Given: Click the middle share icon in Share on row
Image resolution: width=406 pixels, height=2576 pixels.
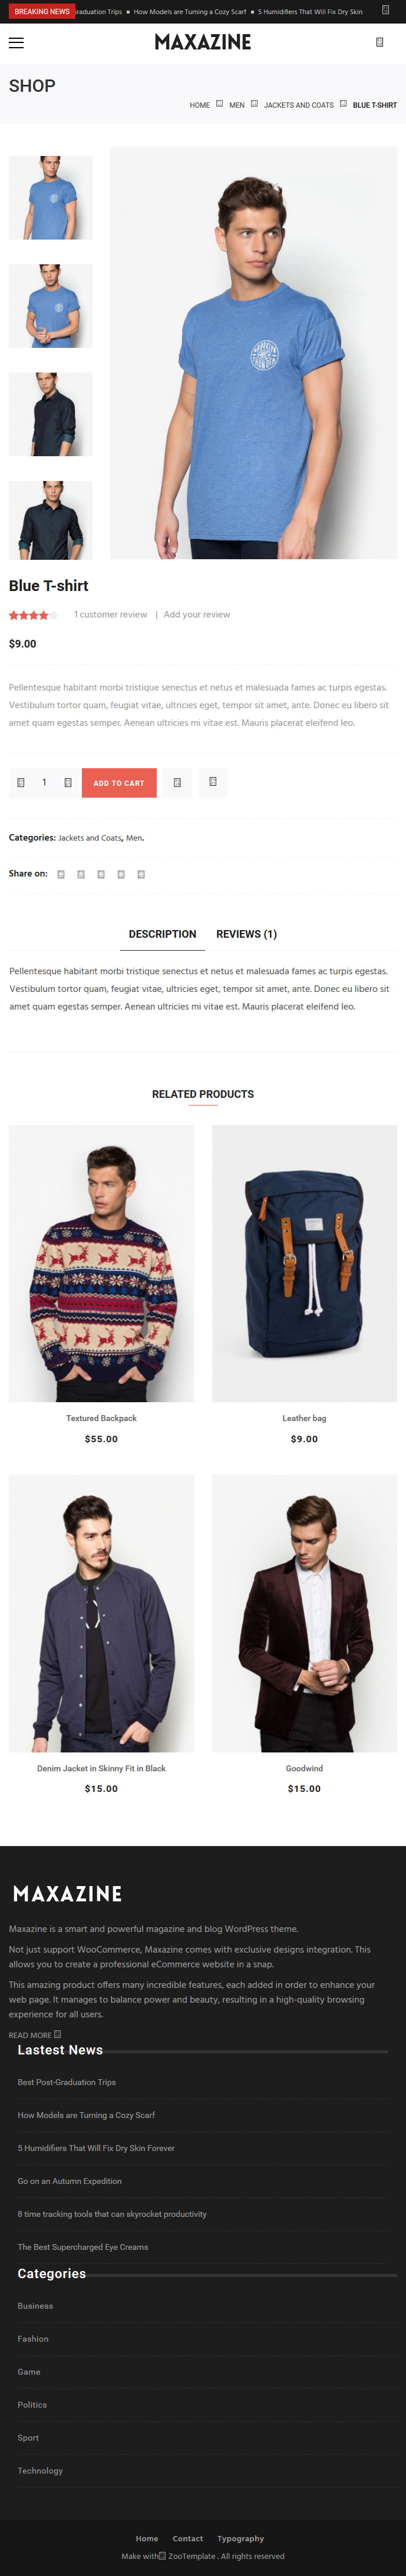Looking at the screenshot, I should 101,874.
